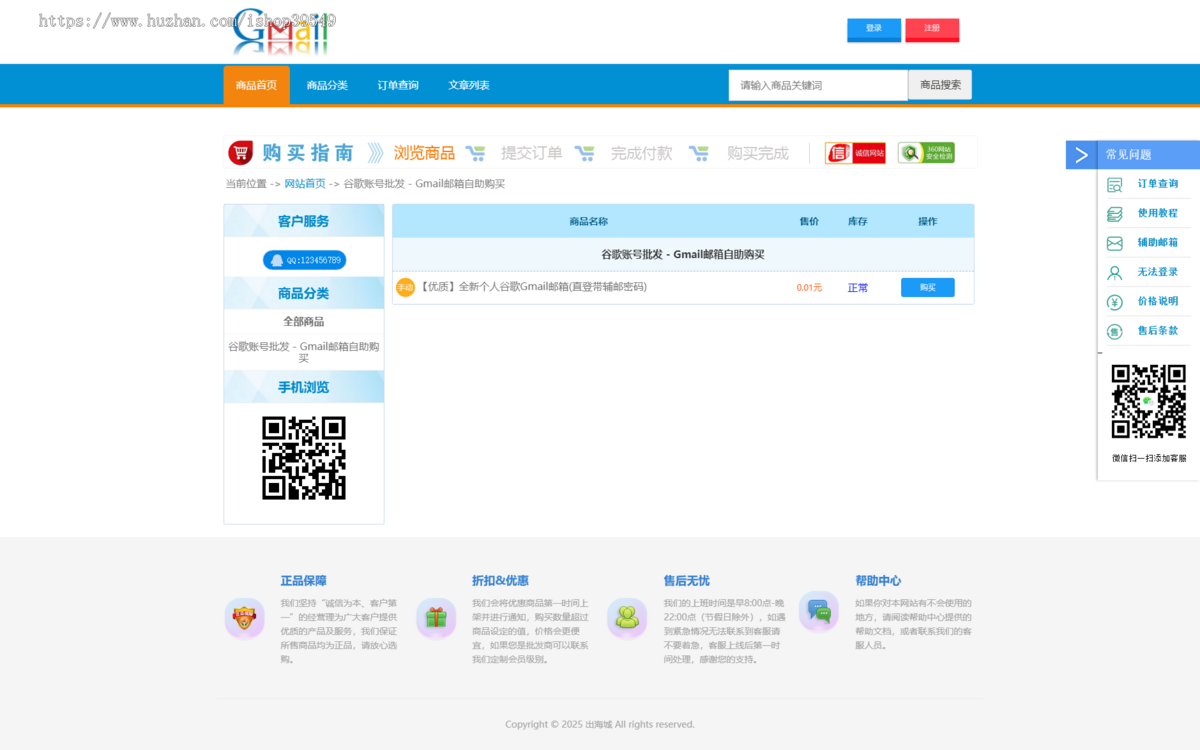Viewport: 1200px width, 750px height.
Task: Click the 商品名称 column header
Action: [589, 222]
